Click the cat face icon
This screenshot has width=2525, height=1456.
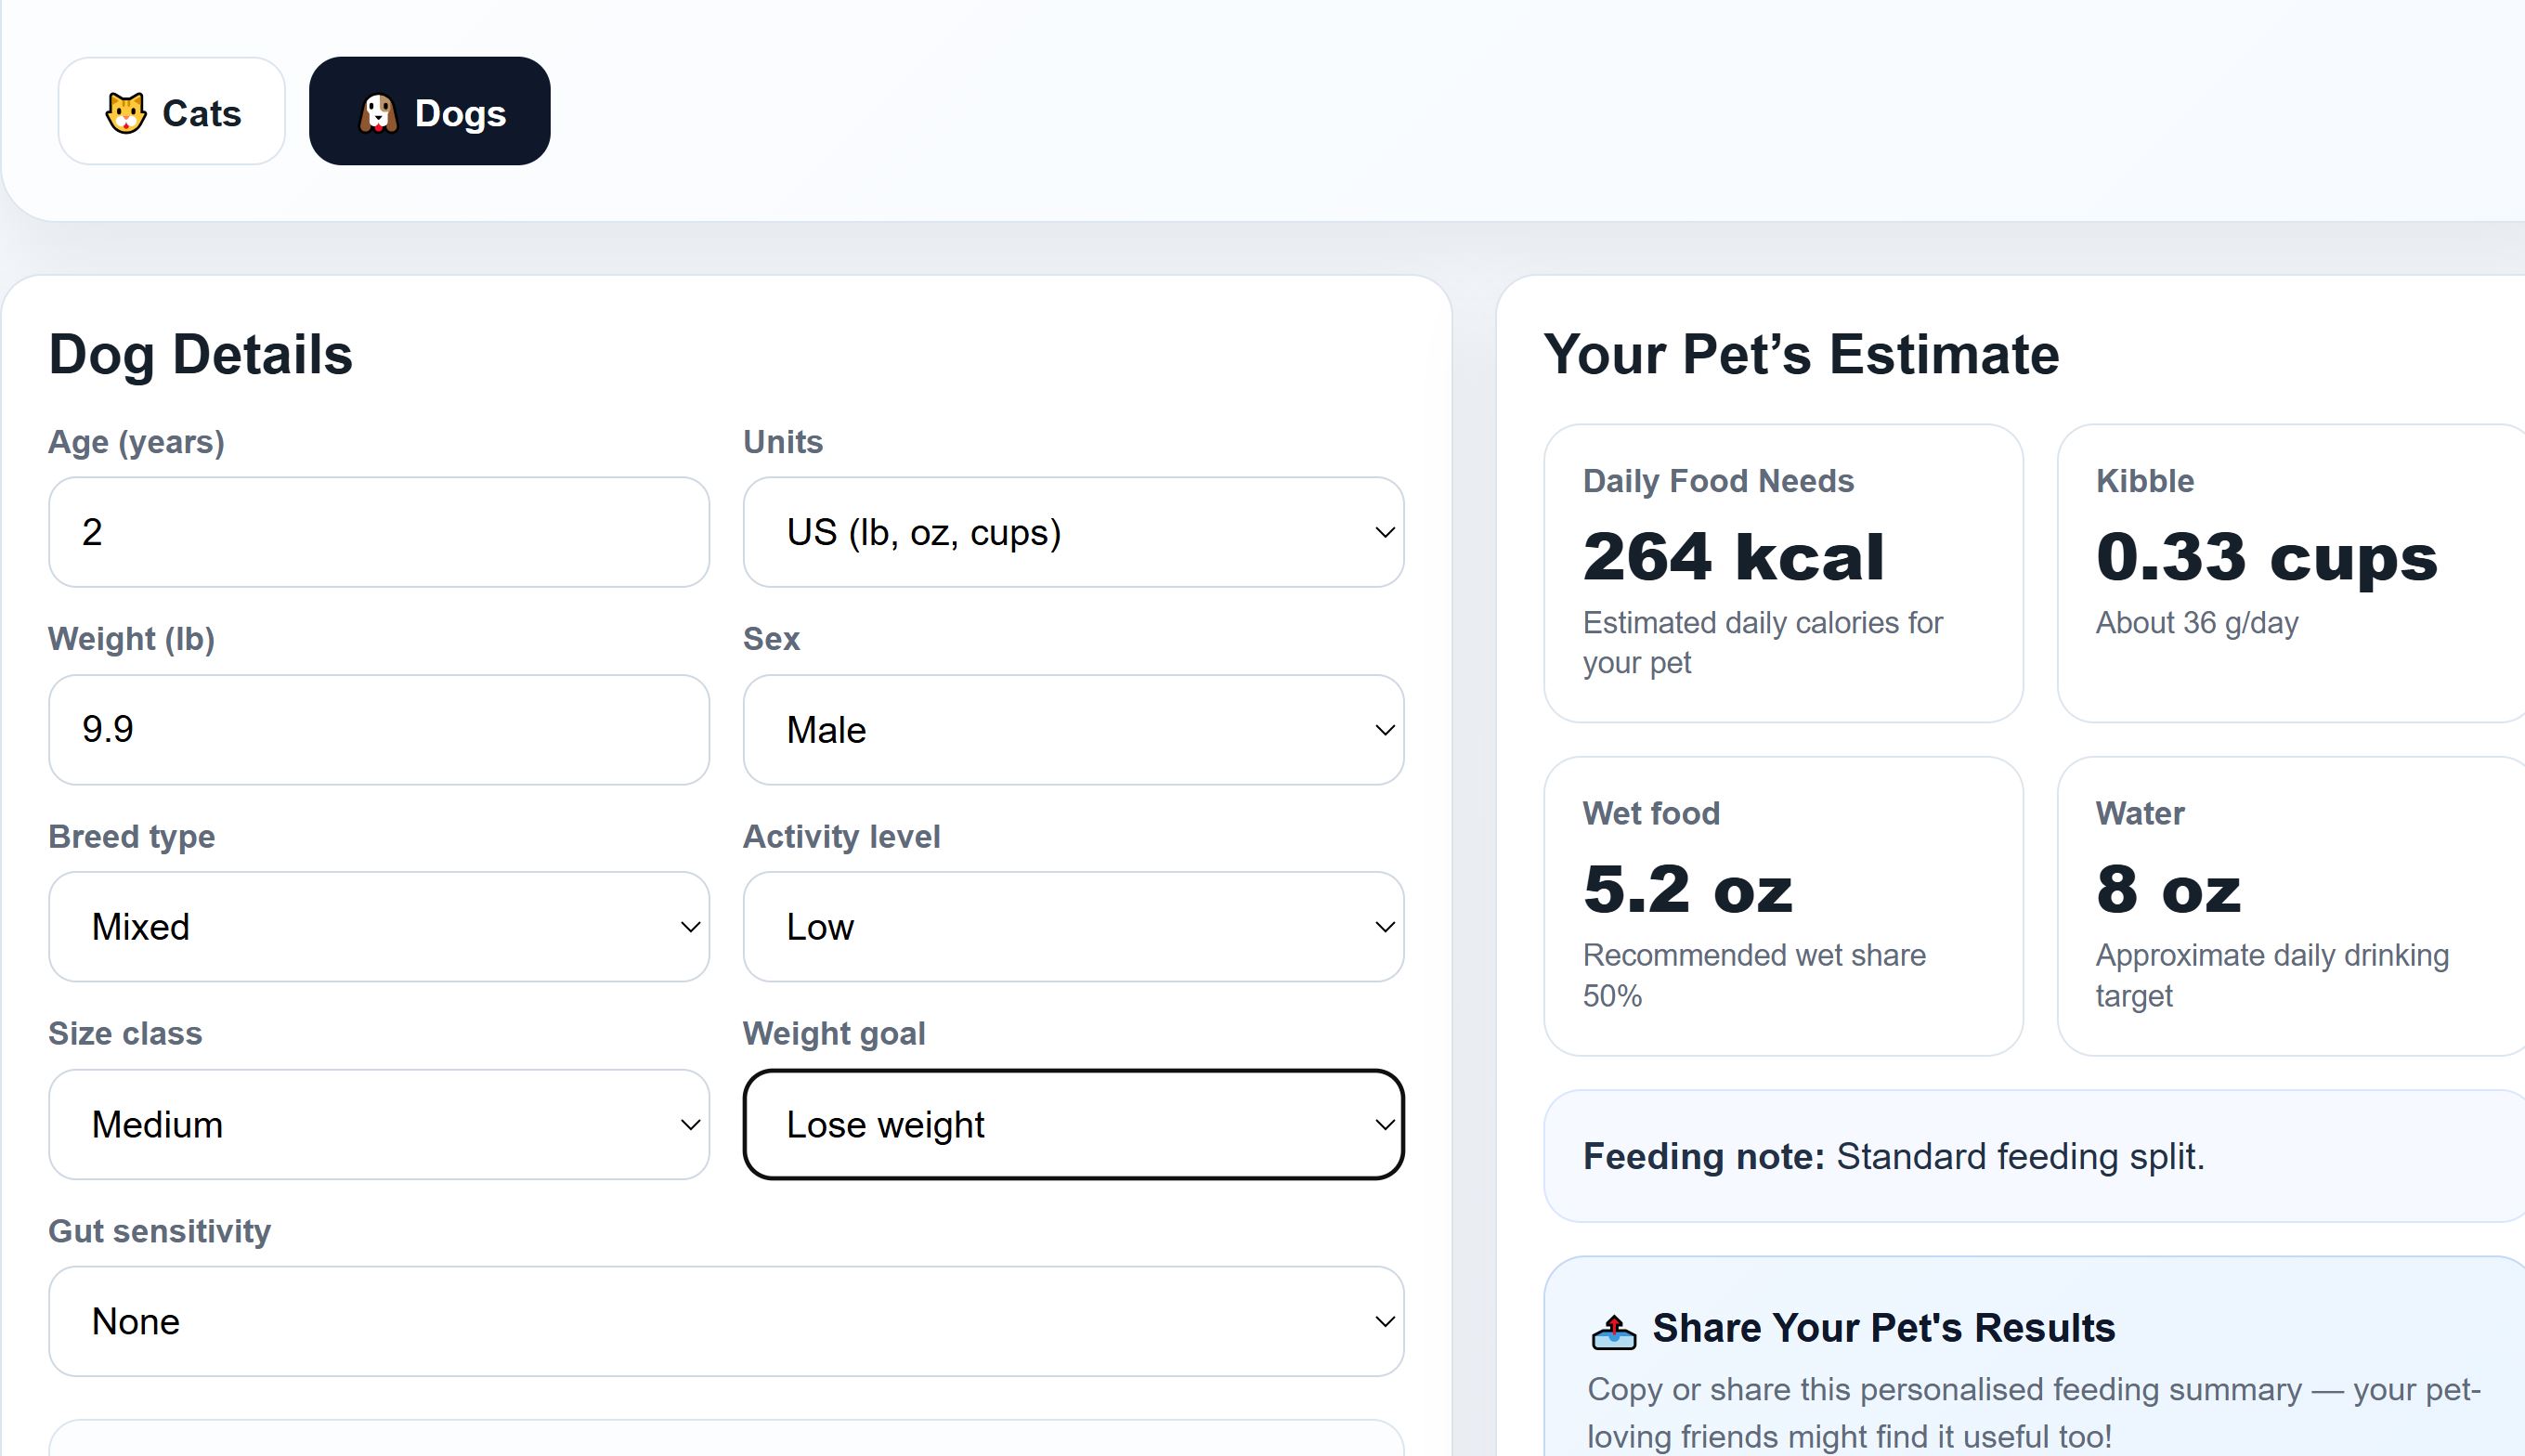click(x=126, y=113)
